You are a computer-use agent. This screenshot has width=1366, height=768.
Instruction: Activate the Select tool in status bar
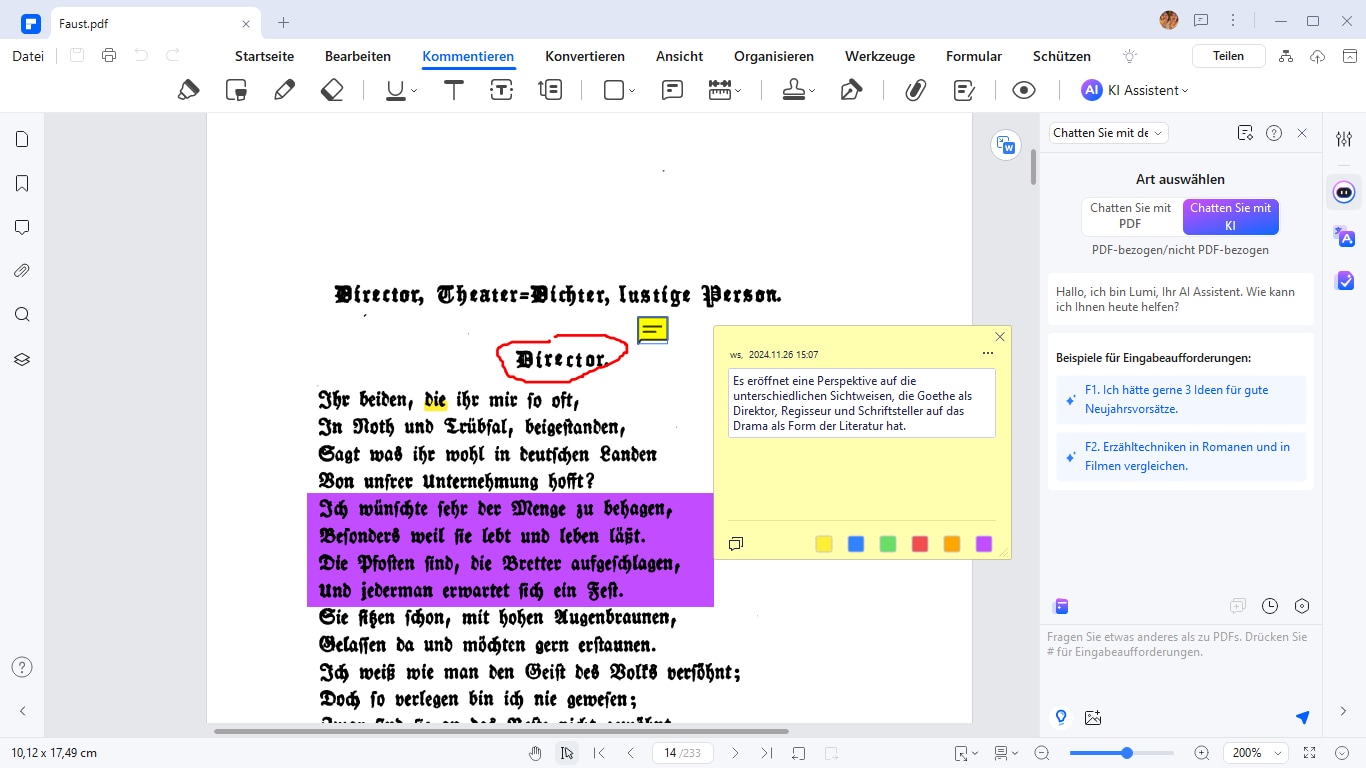tap(567, 753)
